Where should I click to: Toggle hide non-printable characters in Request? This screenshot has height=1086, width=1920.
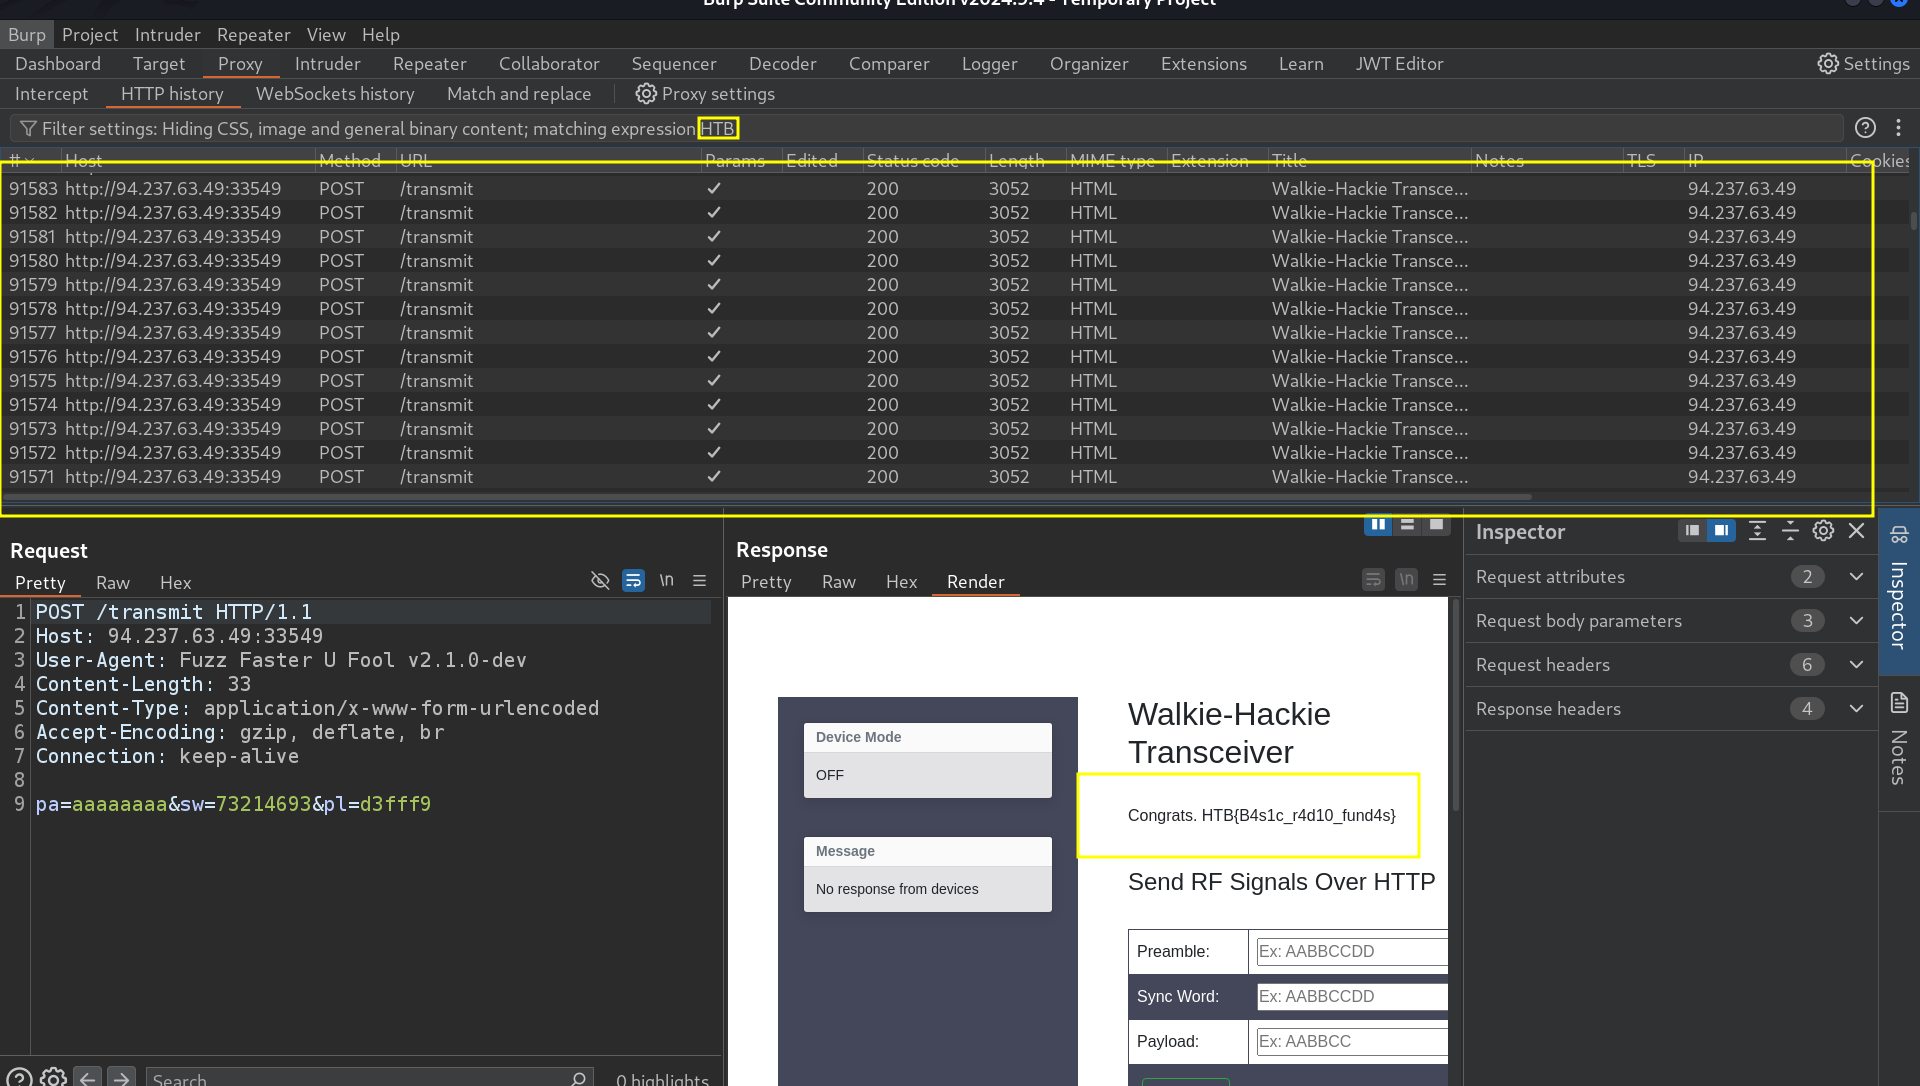click(x=600, y=581)
